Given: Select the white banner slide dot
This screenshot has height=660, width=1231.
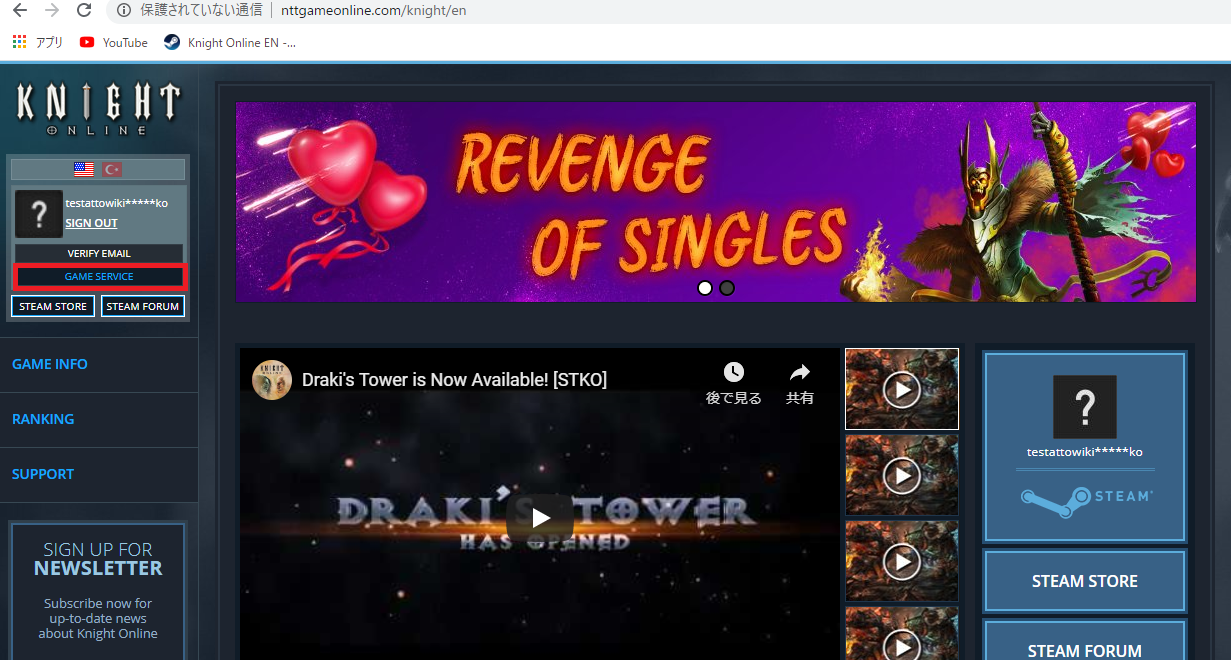Looking at the screenshot, I should 705,288.
